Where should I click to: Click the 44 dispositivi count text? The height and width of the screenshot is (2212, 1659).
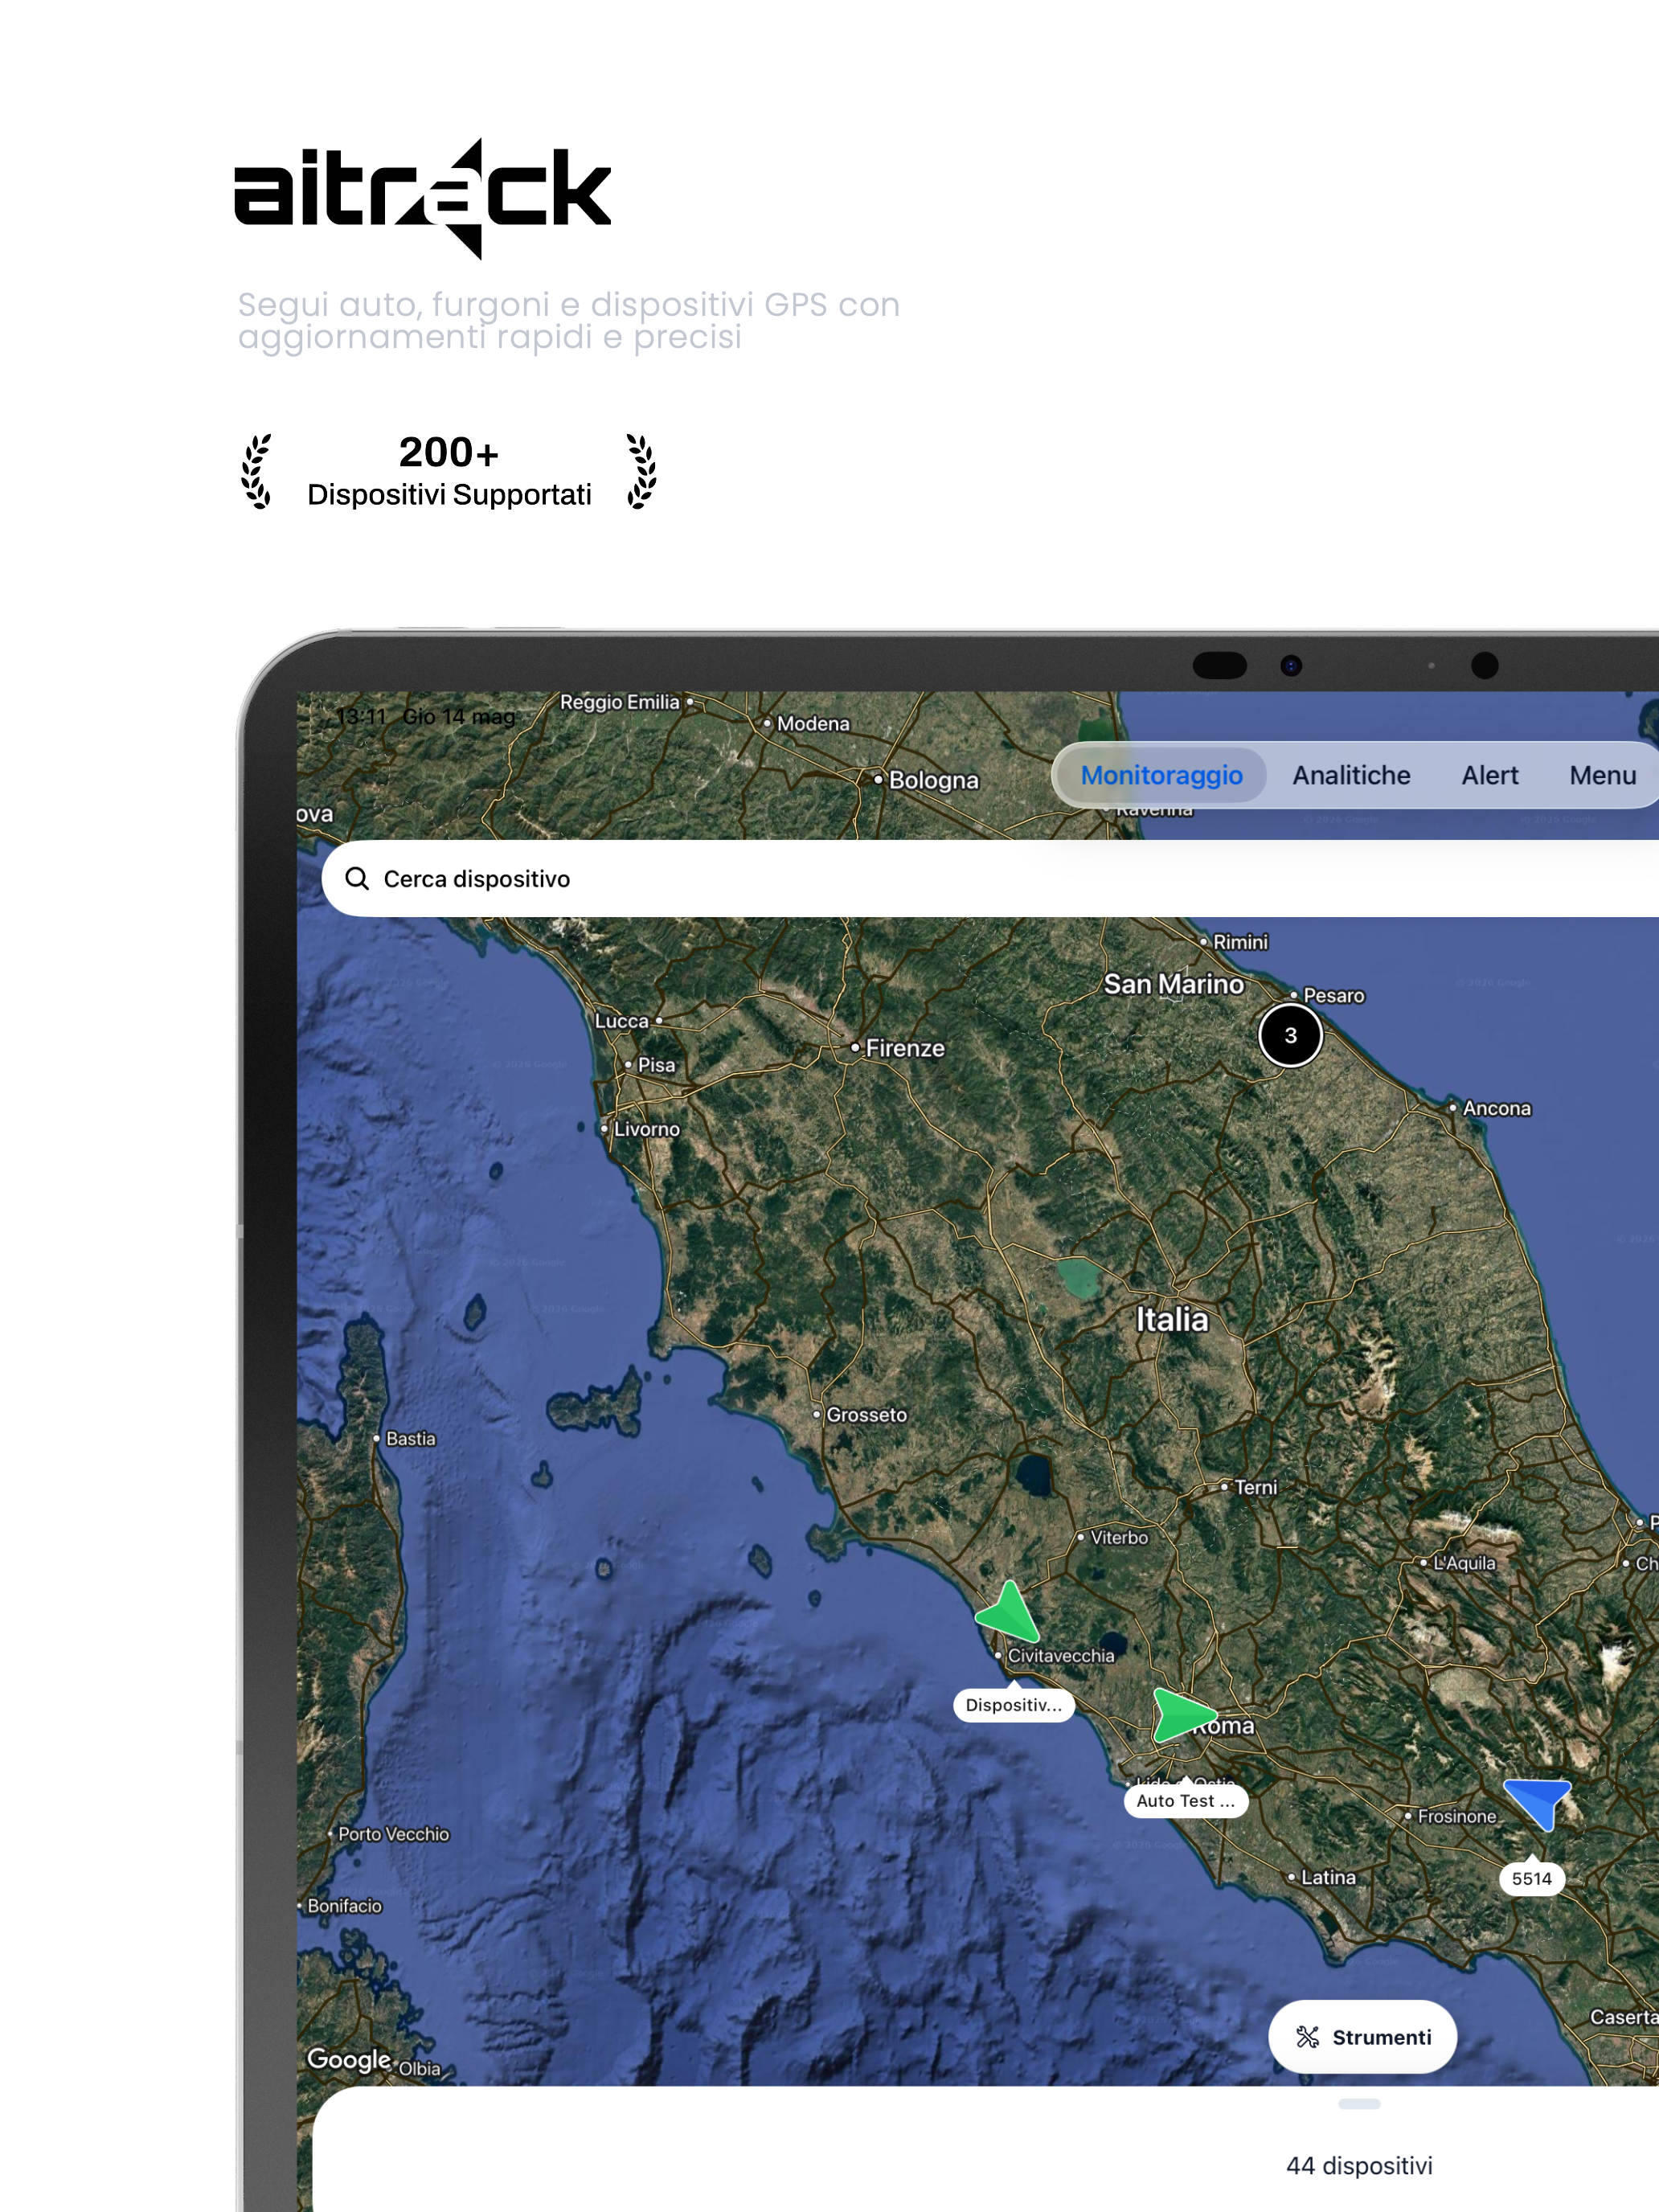1359,2166
